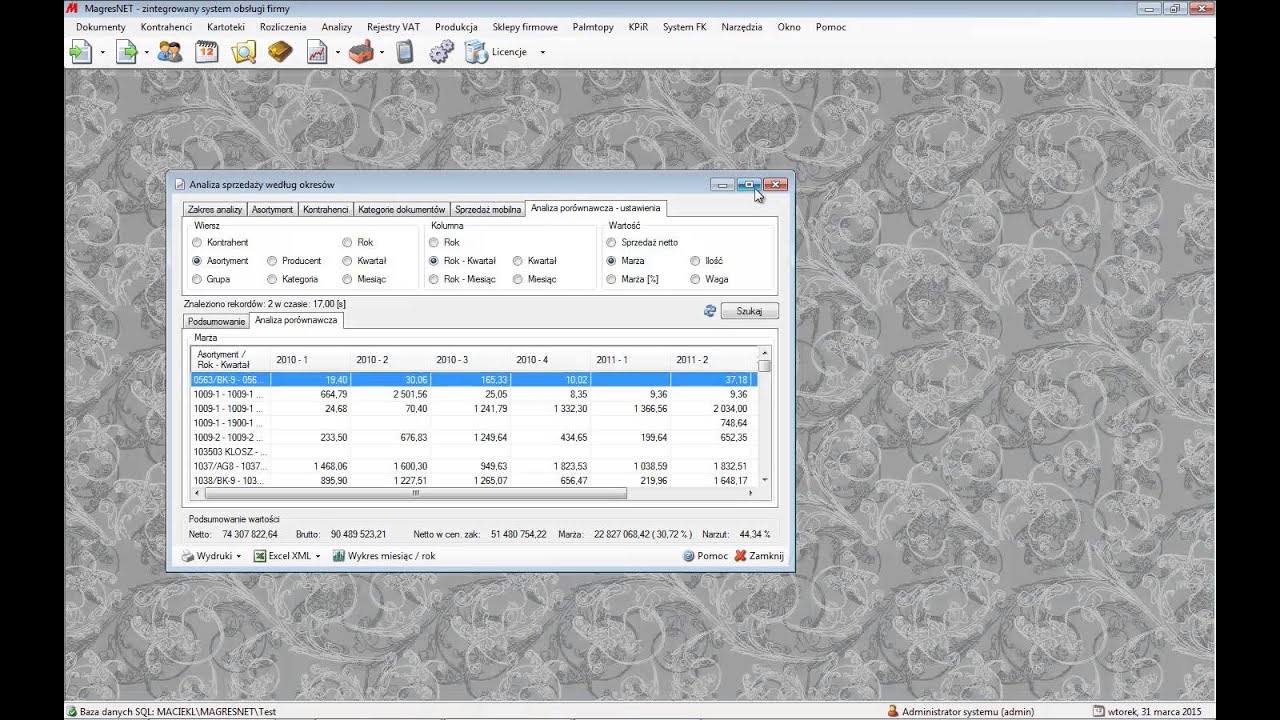Click the Excel XML export icon
This screenshot has width=1280, height=720.
(x=260, y=556)
